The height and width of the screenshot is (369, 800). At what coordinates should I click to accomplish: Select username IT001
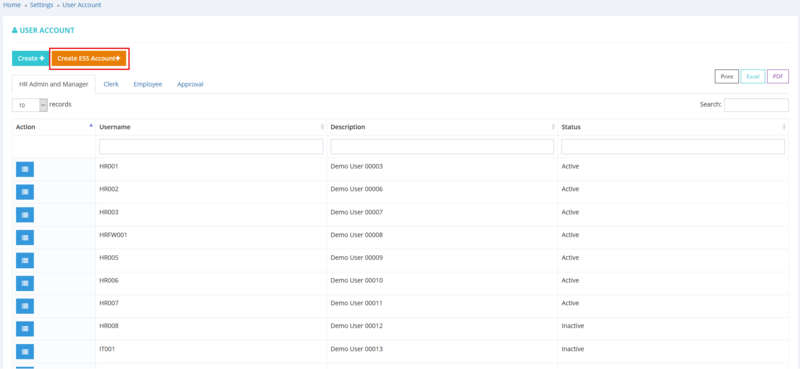click(108, 349)
